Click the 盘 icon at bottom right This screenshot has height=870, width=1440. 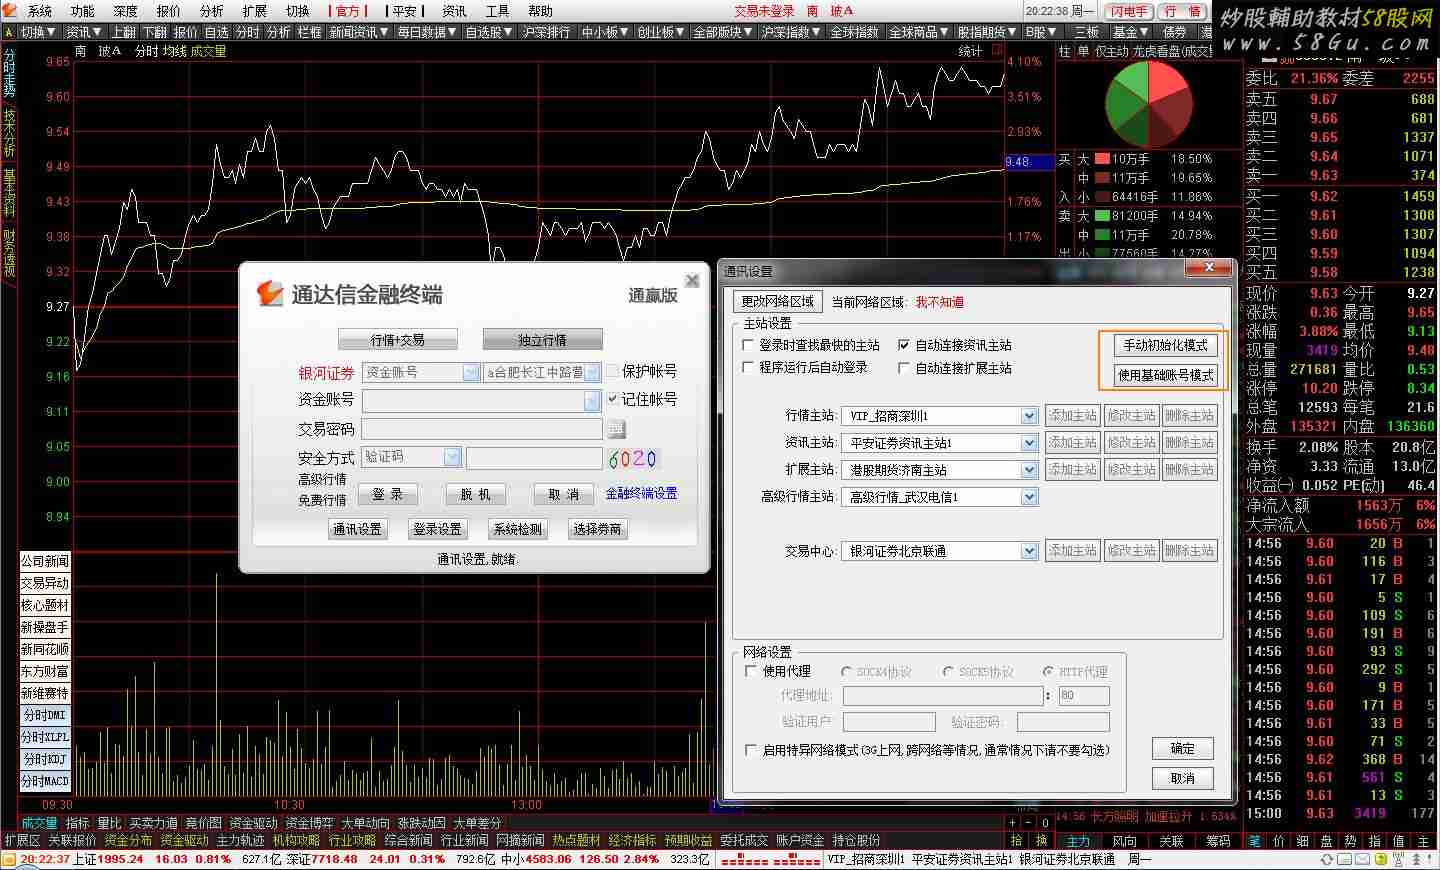coord(1326,841)
